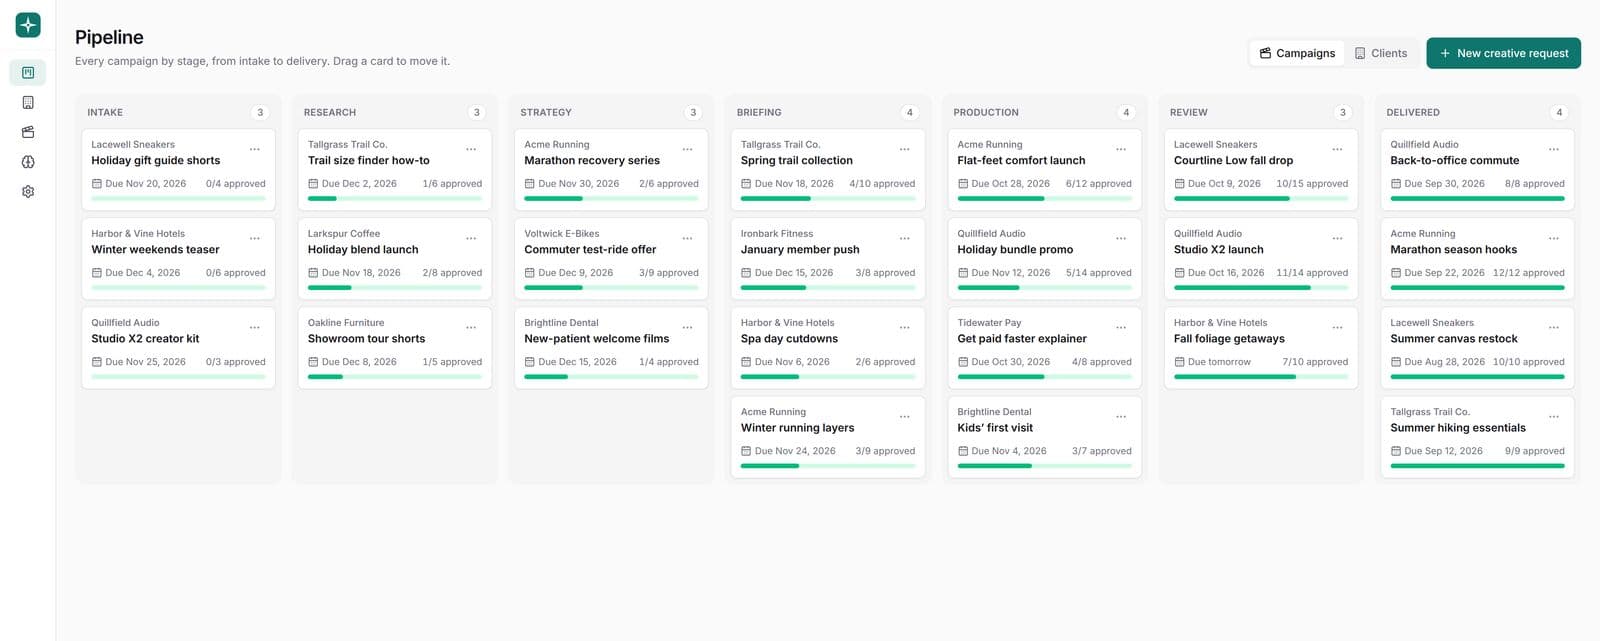Open options menu for Summer hiking essentials
1600x641 pixels.
pyautogui.click(x=1554, y=416)
